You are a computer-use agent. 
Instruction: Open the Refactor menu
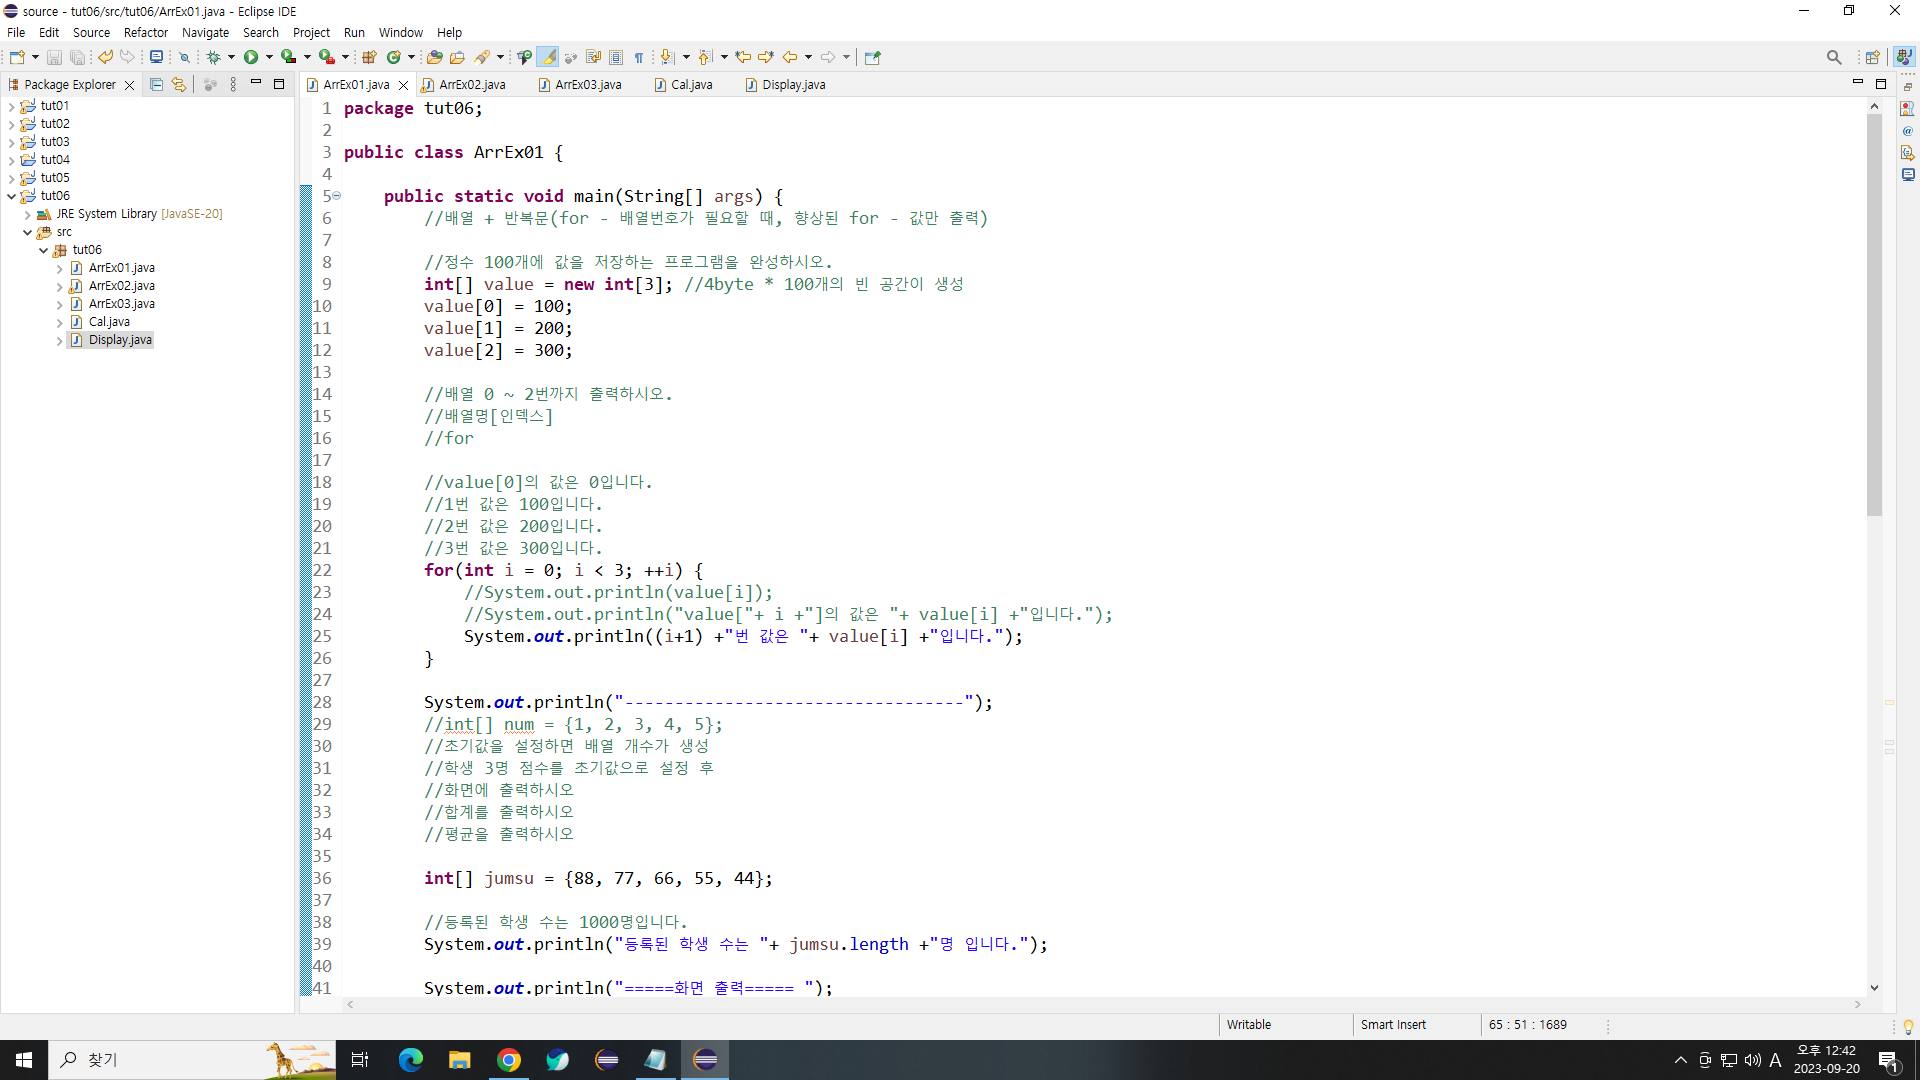click(x=145, y=32)
